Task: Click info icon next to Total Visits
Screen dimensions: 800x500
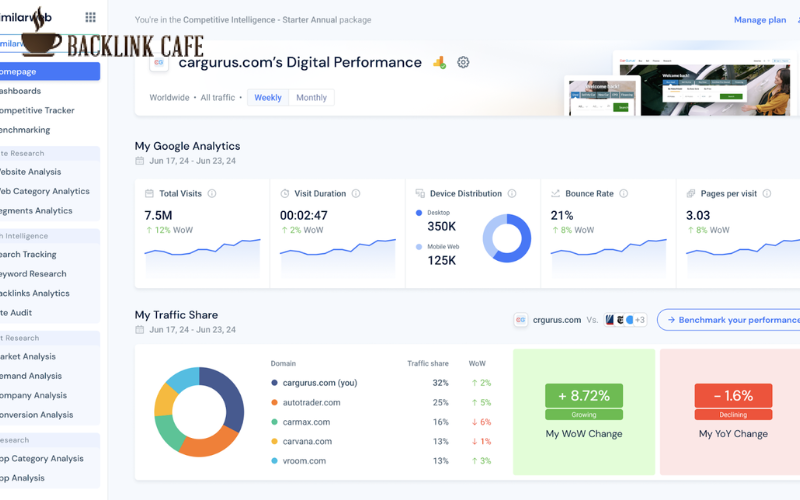Action: 212,193
